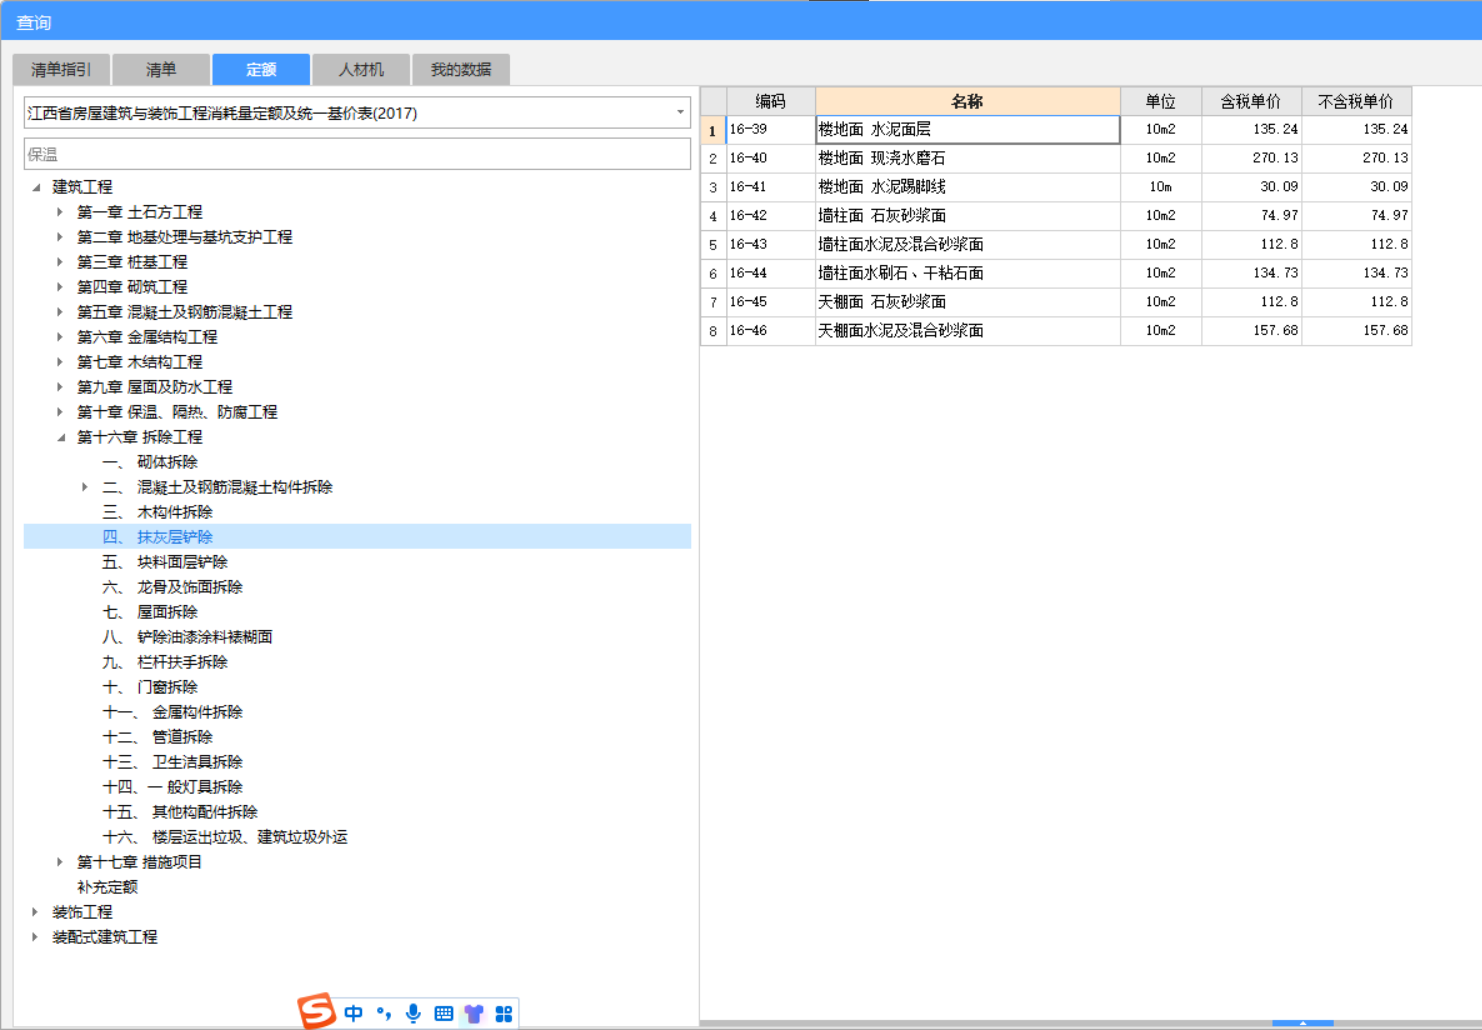This screenshot has width=1482, height=1030.
Task: Click the 保温 search input field
Action: click(x=357, y=154)
